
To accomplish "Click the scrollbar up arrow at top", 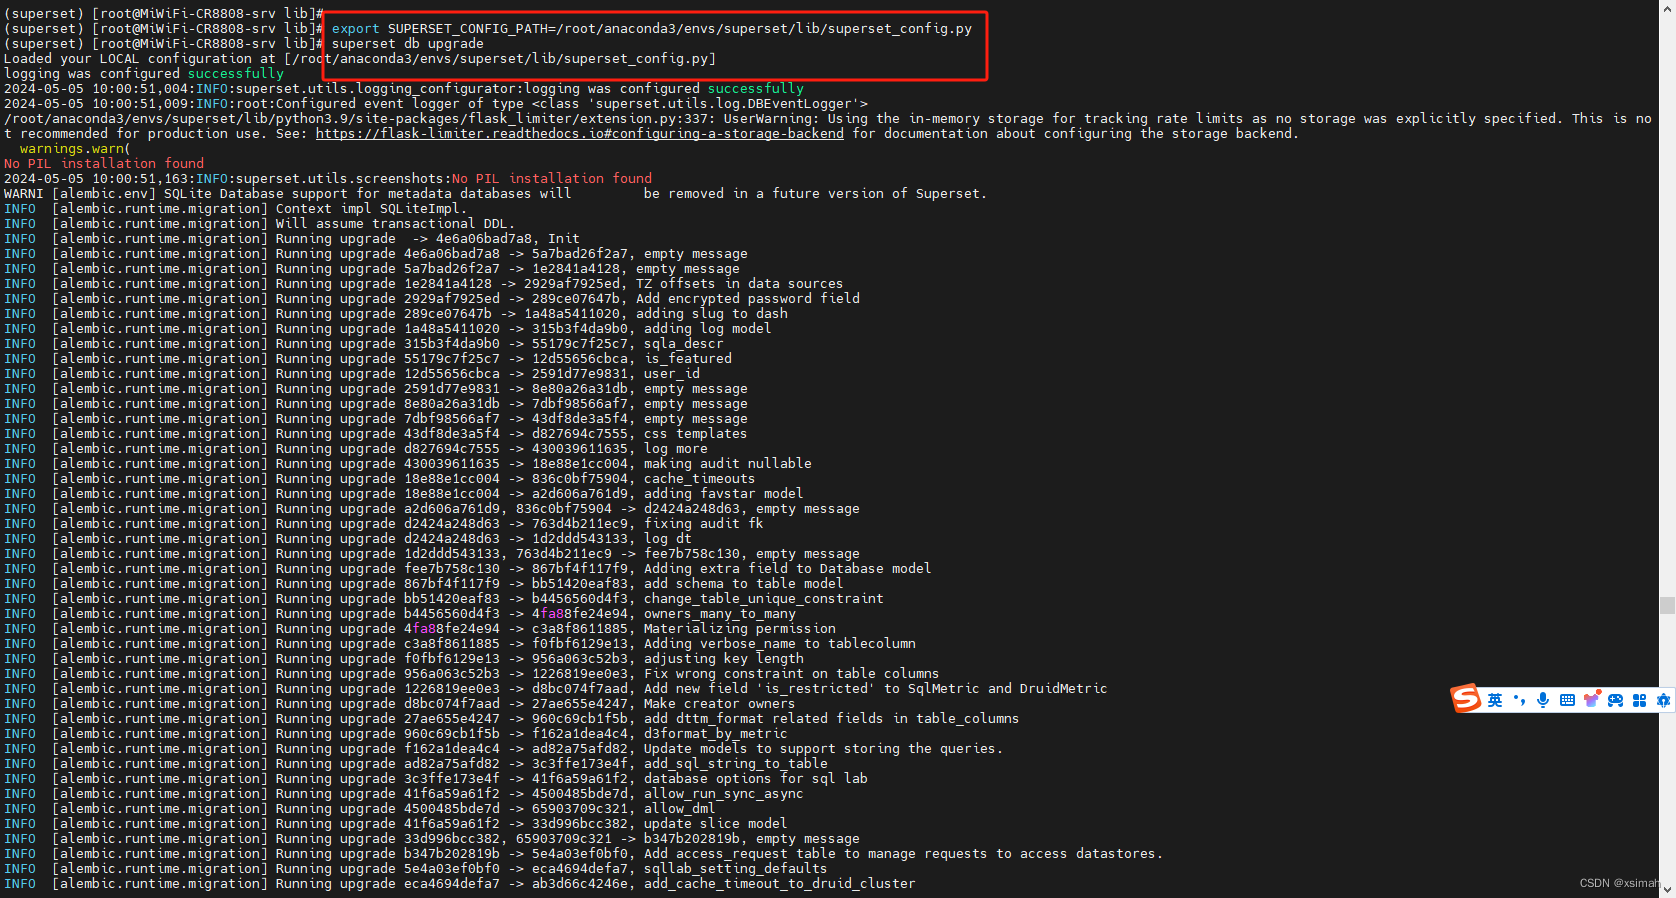I will pos(1667,7).
